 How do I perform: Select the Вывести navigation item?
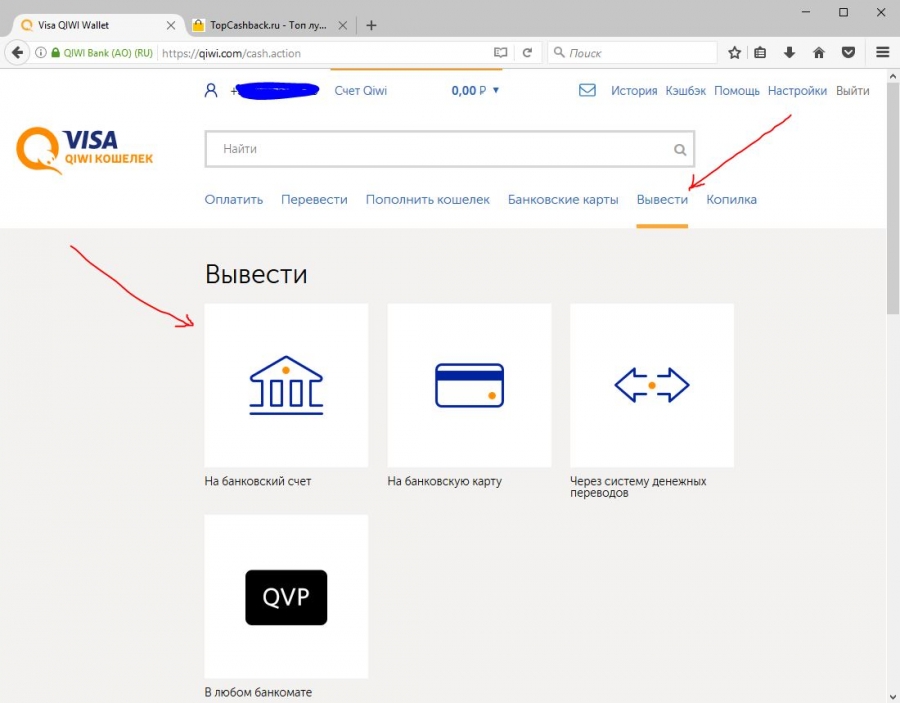(662, 200)
